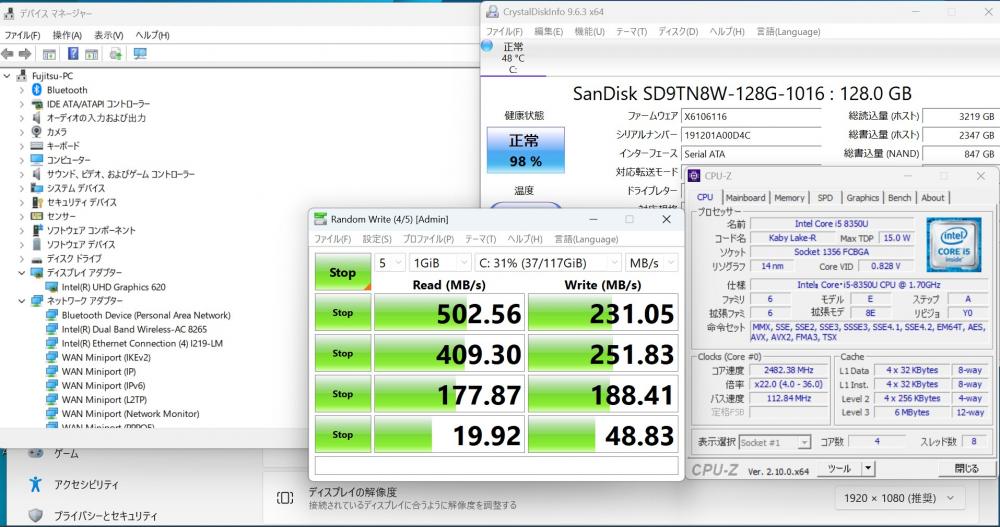Open the Language menu in CrystalDiskMark
1000x527 pixels.
[586, 239]
